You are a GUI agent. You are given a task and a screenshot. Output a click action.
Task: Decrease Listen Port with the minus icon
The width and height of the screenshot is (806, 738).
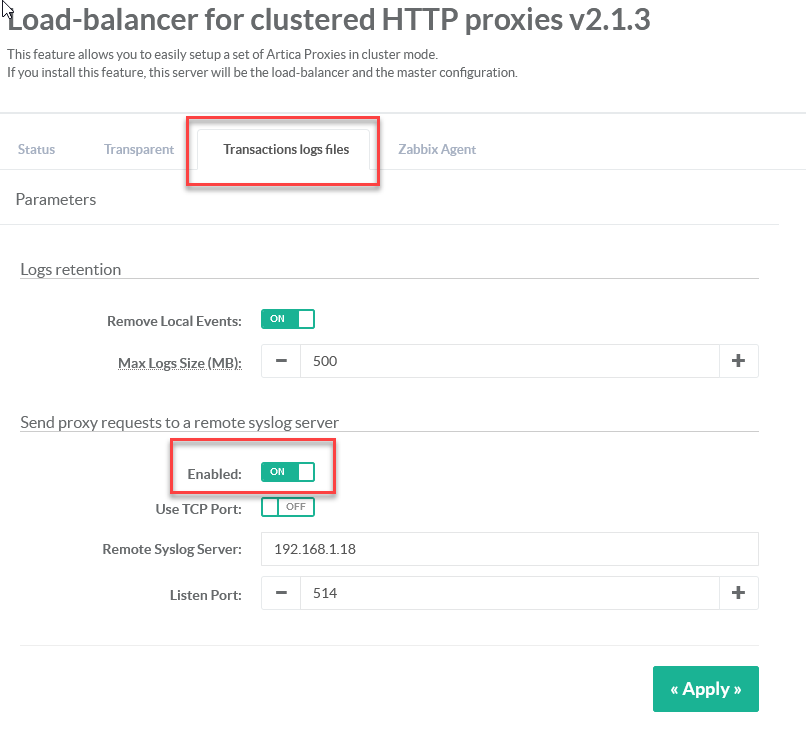click(x=281, y=593)
